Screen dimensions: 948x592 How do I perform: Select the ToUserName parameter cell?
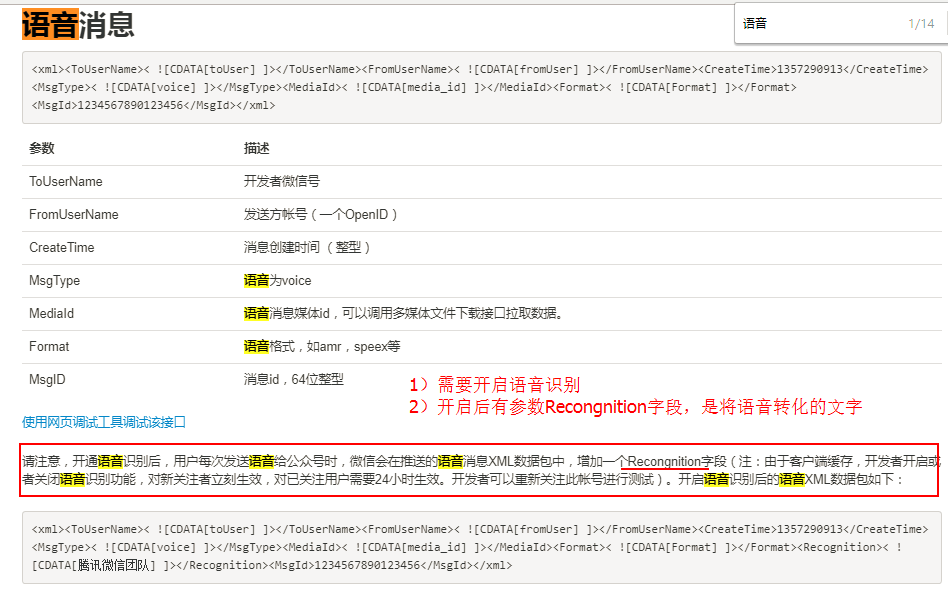[66, 182]
